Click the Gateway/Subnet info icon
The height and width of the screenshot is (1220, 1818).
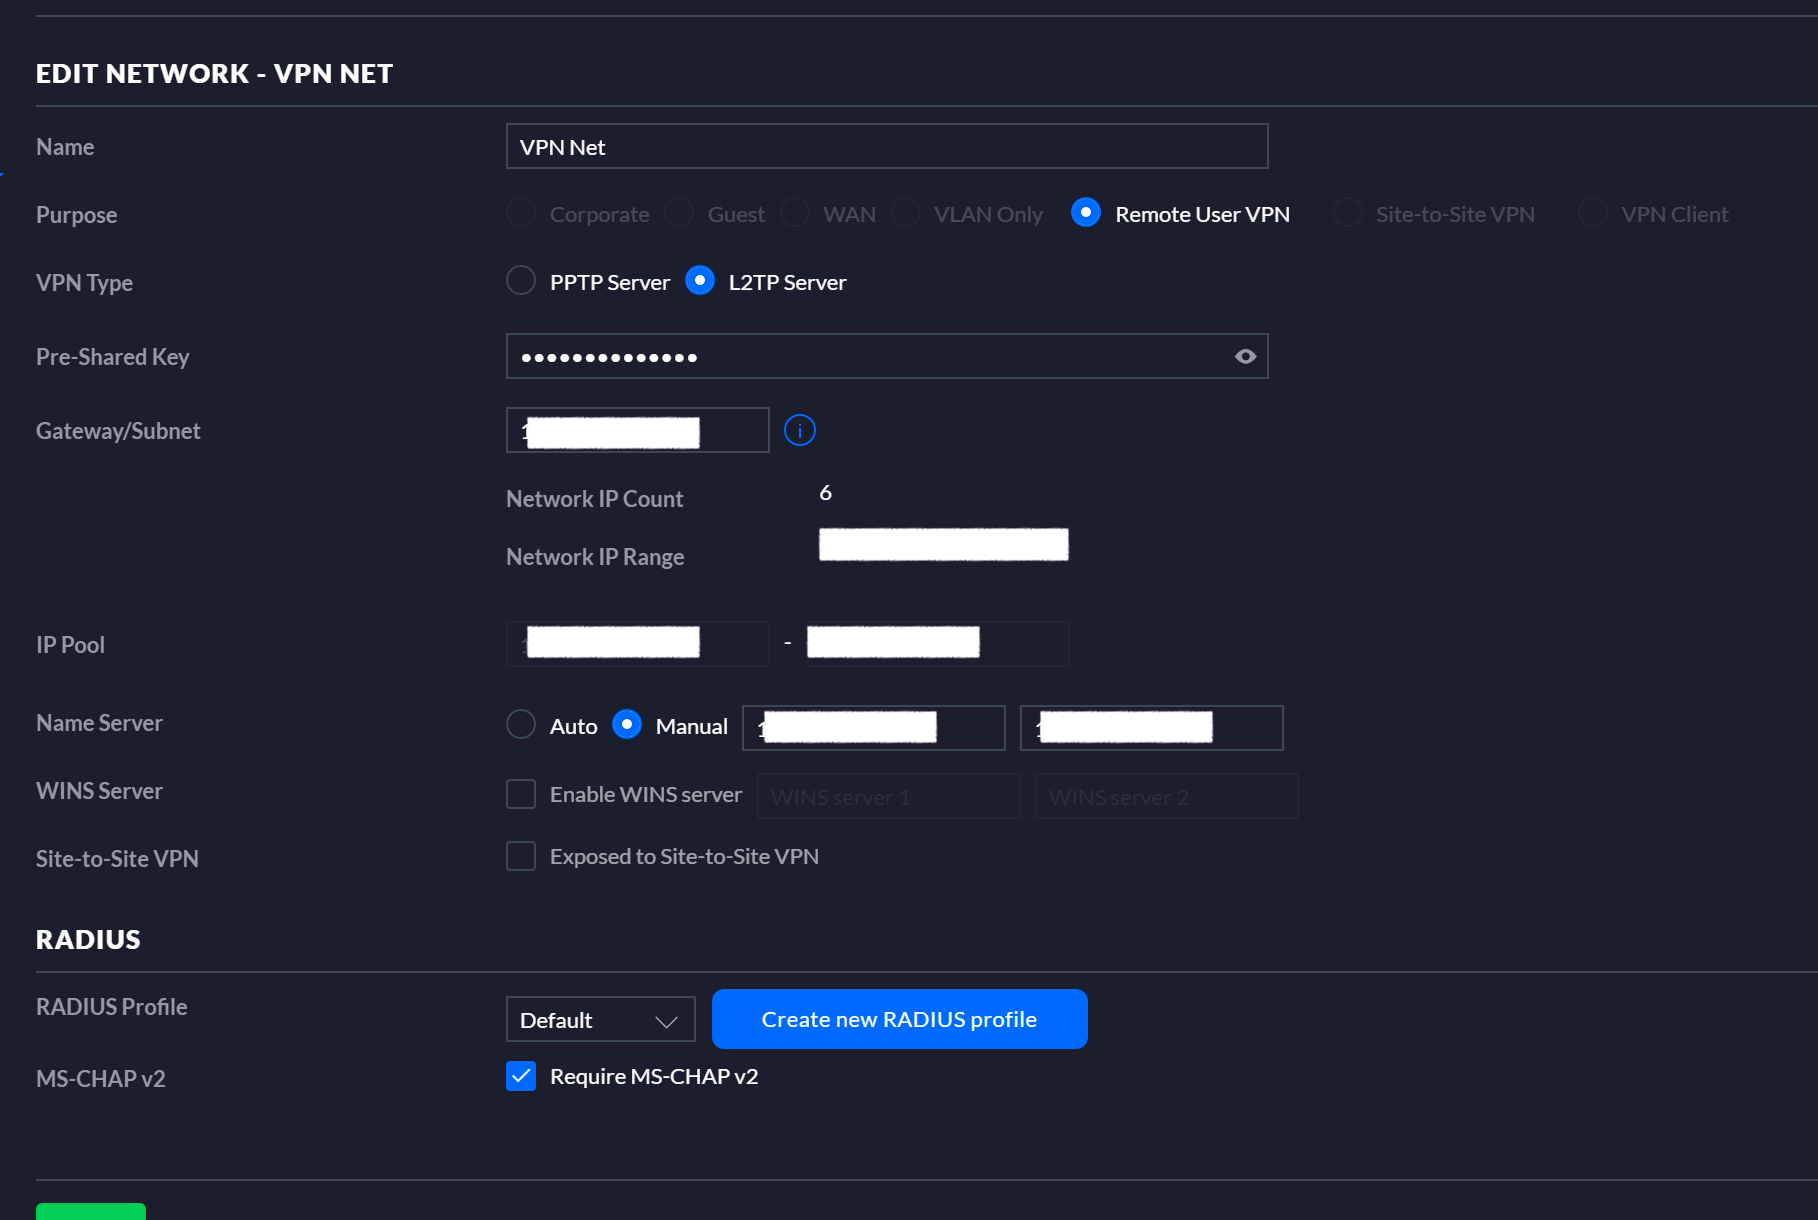point(799,431)
